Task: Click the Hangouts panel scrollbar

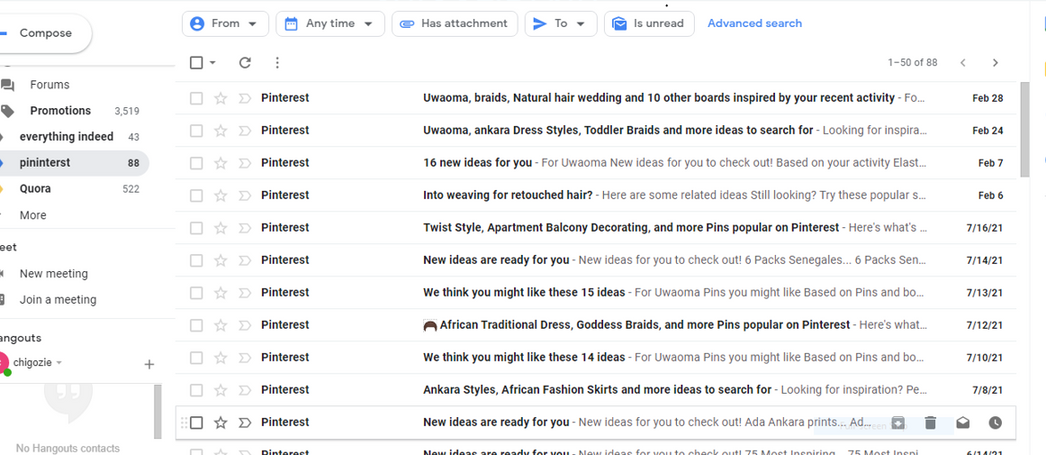Action: point(157,411)
